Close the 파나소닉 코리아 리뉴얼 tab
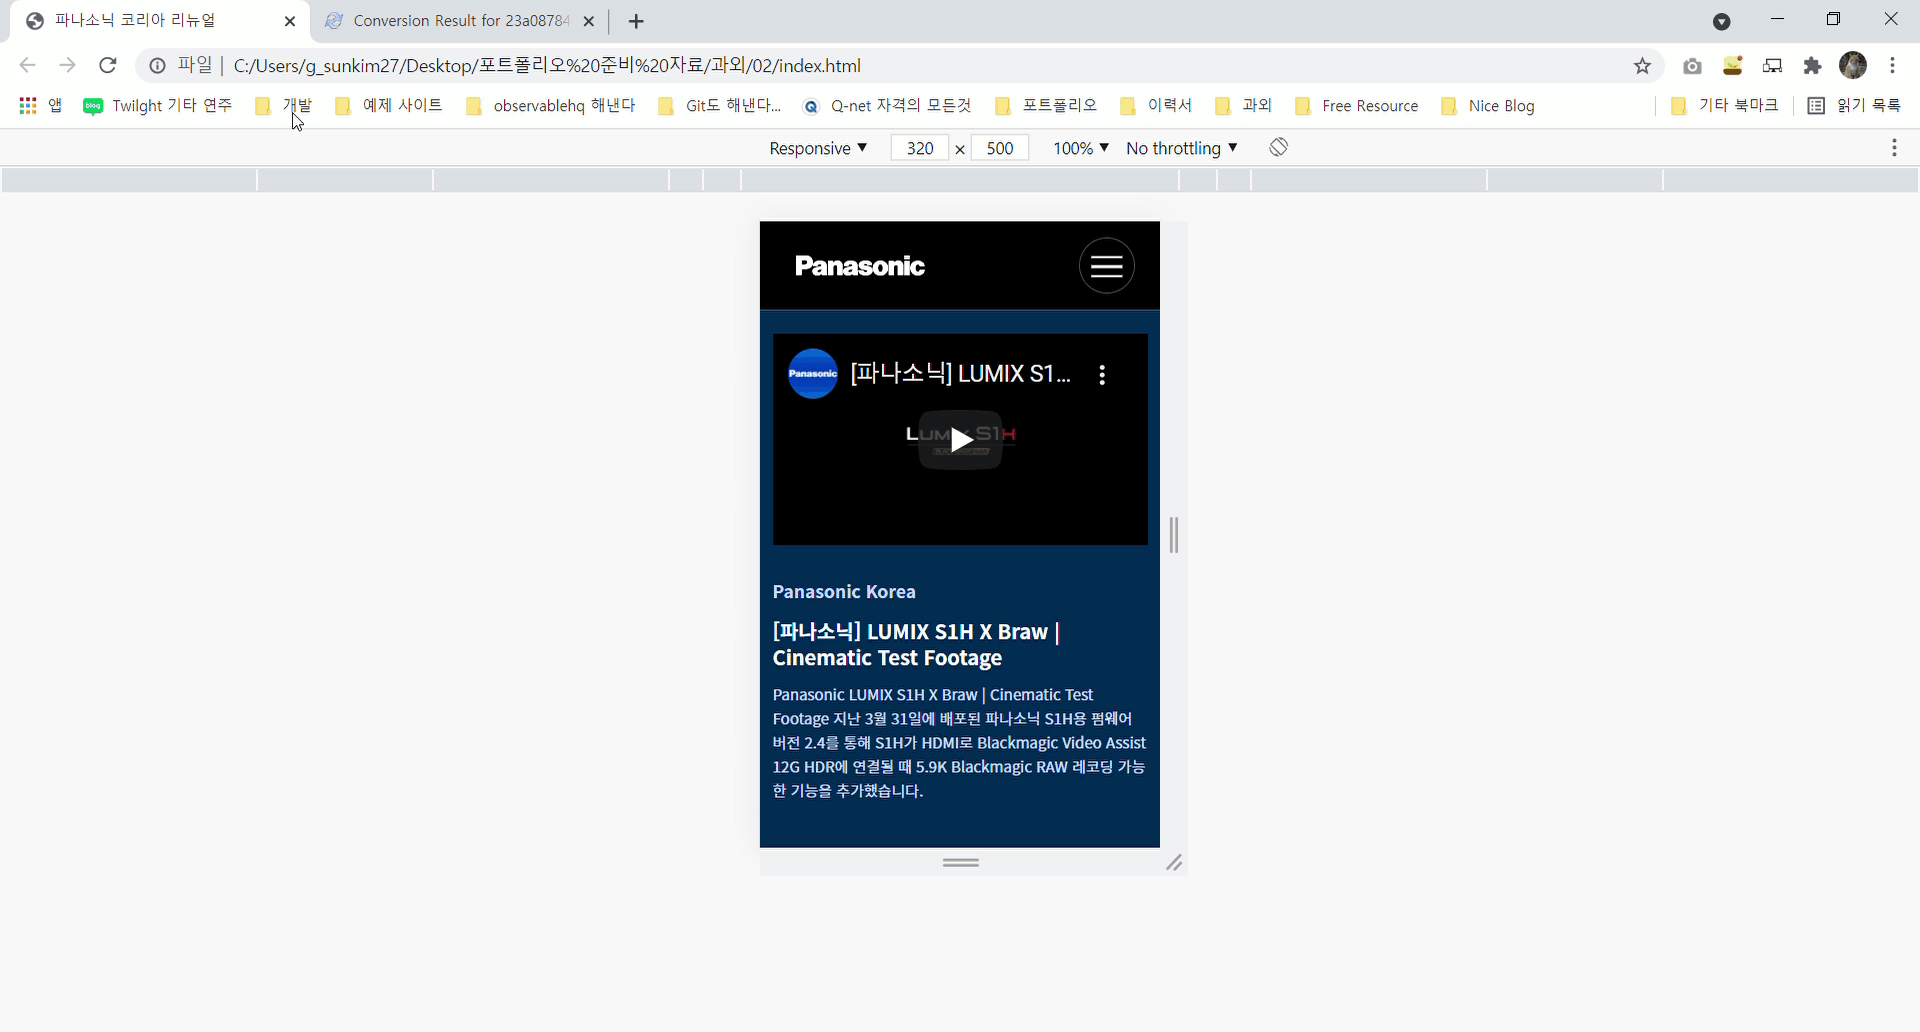The width and height of the screenshot is (1920, 1032). pyautogui.click(x=290, y=21)
